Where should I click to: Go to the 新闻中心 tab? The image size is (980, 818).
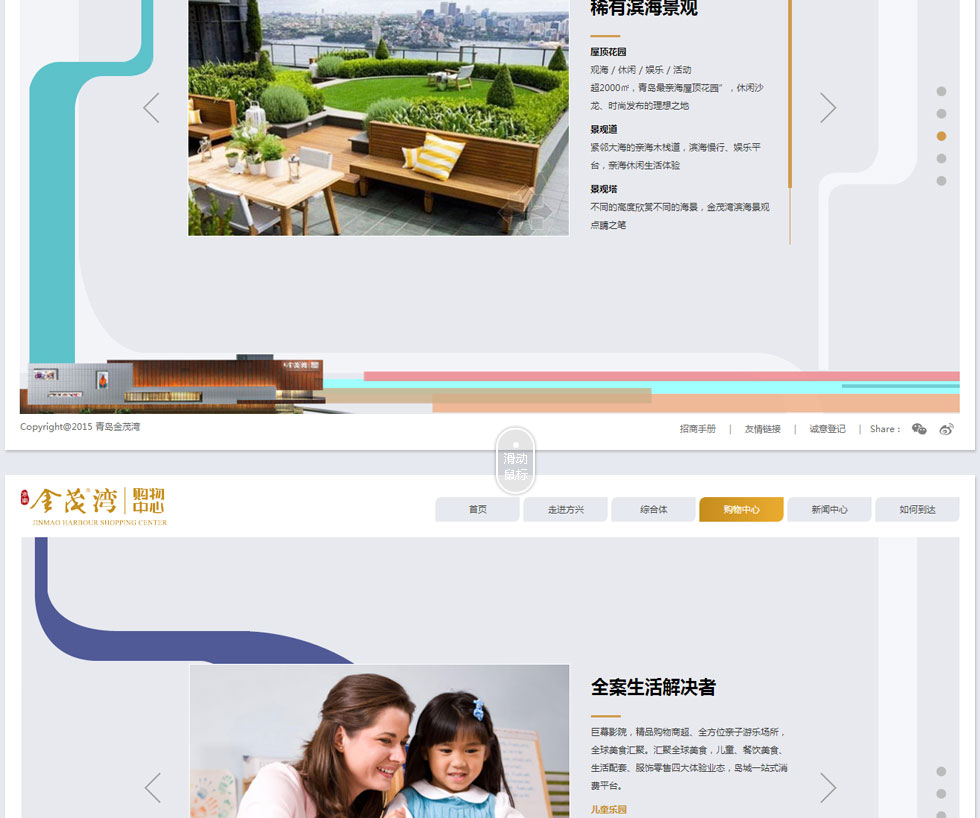tap(829, 510)
